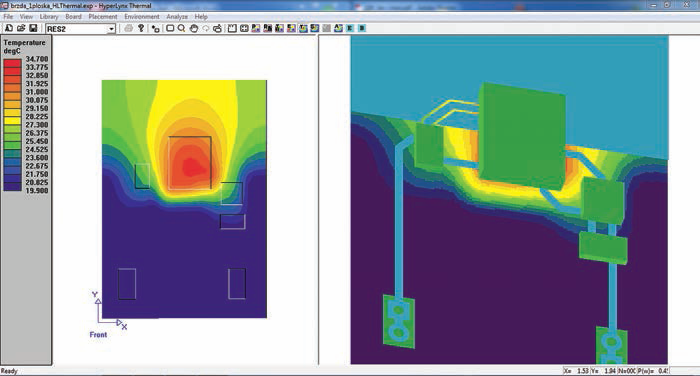Click the New file icon
Screen dimensions: 700x376
click(9, 28)
